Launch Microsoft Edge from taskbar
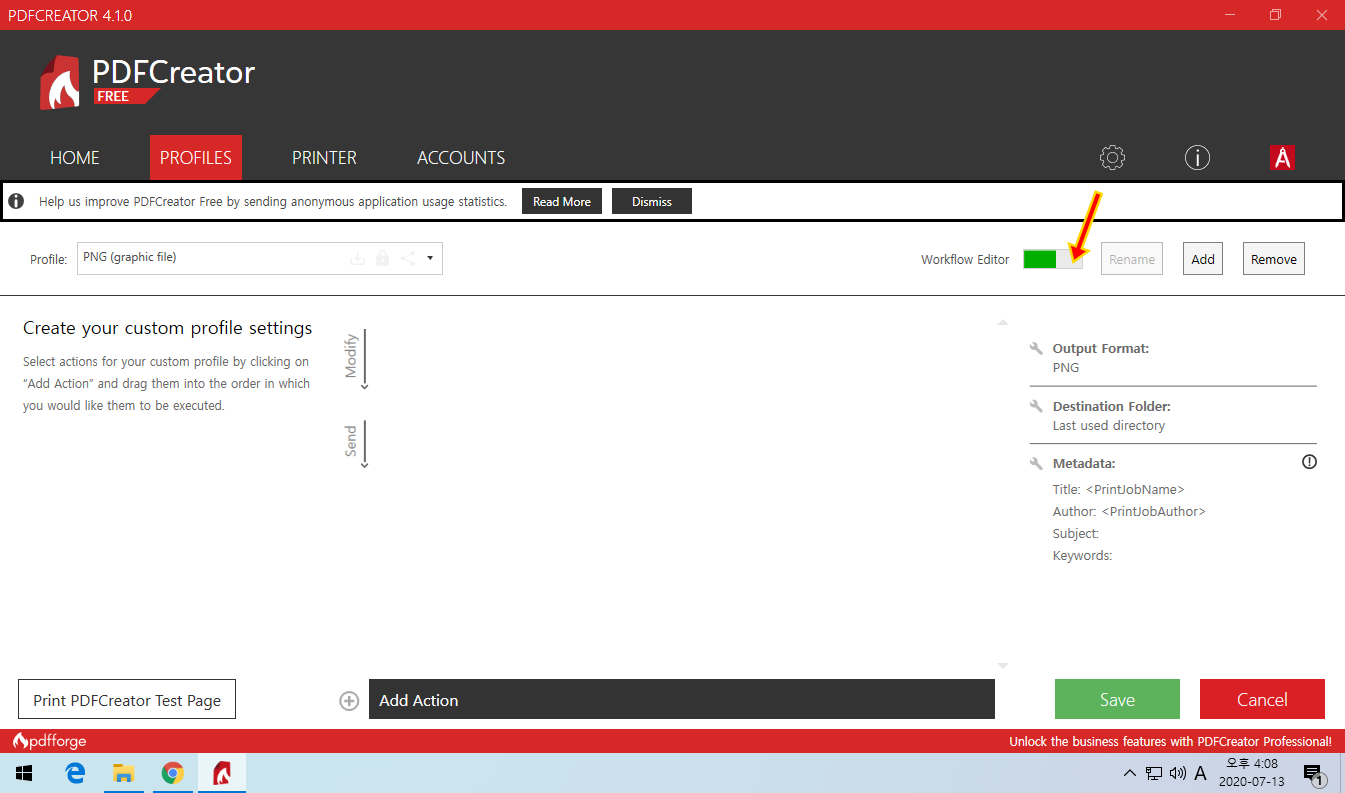The width and height of the screenshot is (1345, 793). (75, 773)
